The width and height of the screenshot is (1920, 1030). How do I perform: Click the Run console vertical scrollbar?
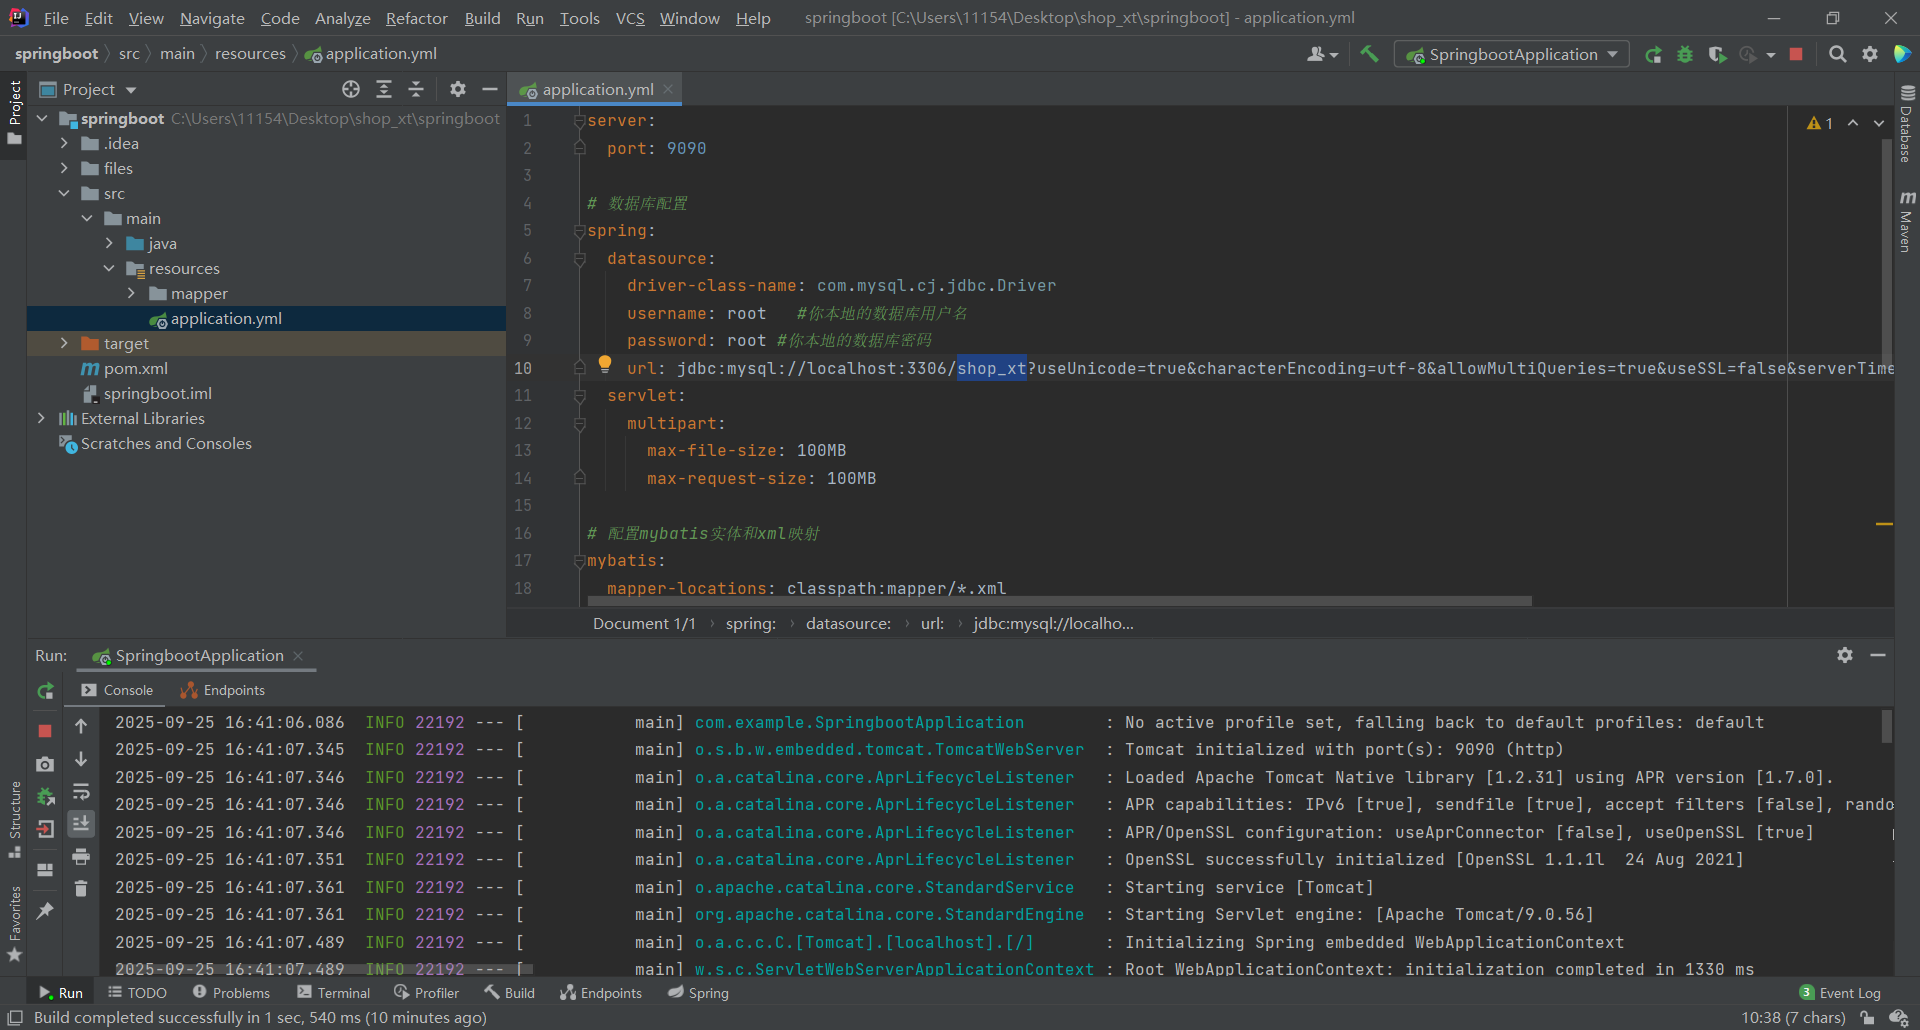tap(1887, 726)
